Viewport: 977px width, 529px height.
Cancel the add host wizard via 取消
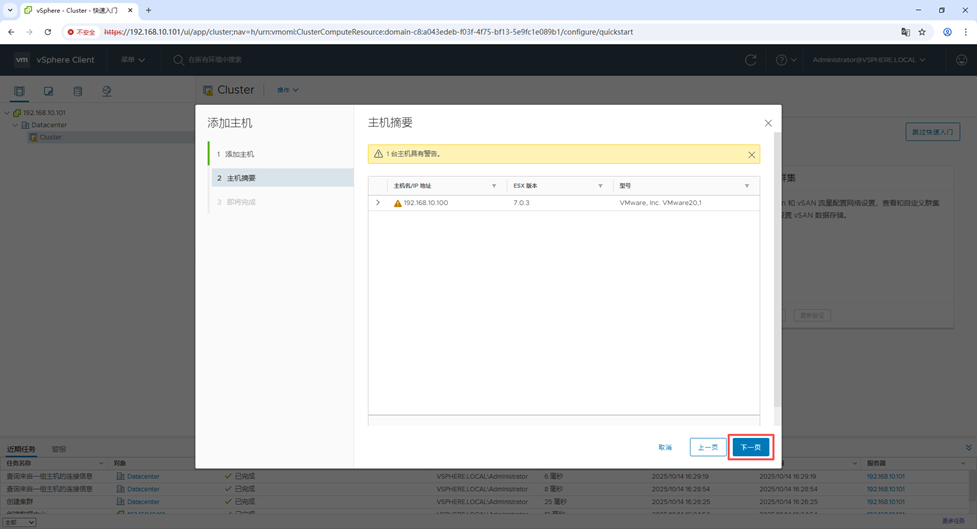[x=665, y=447]
